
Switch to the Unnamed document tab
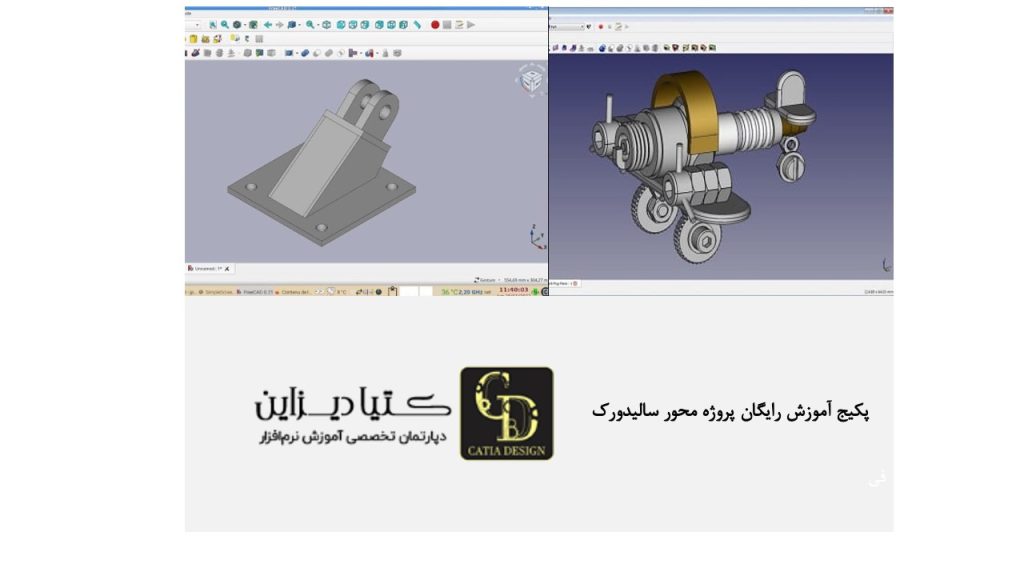(x=206, y=269)
